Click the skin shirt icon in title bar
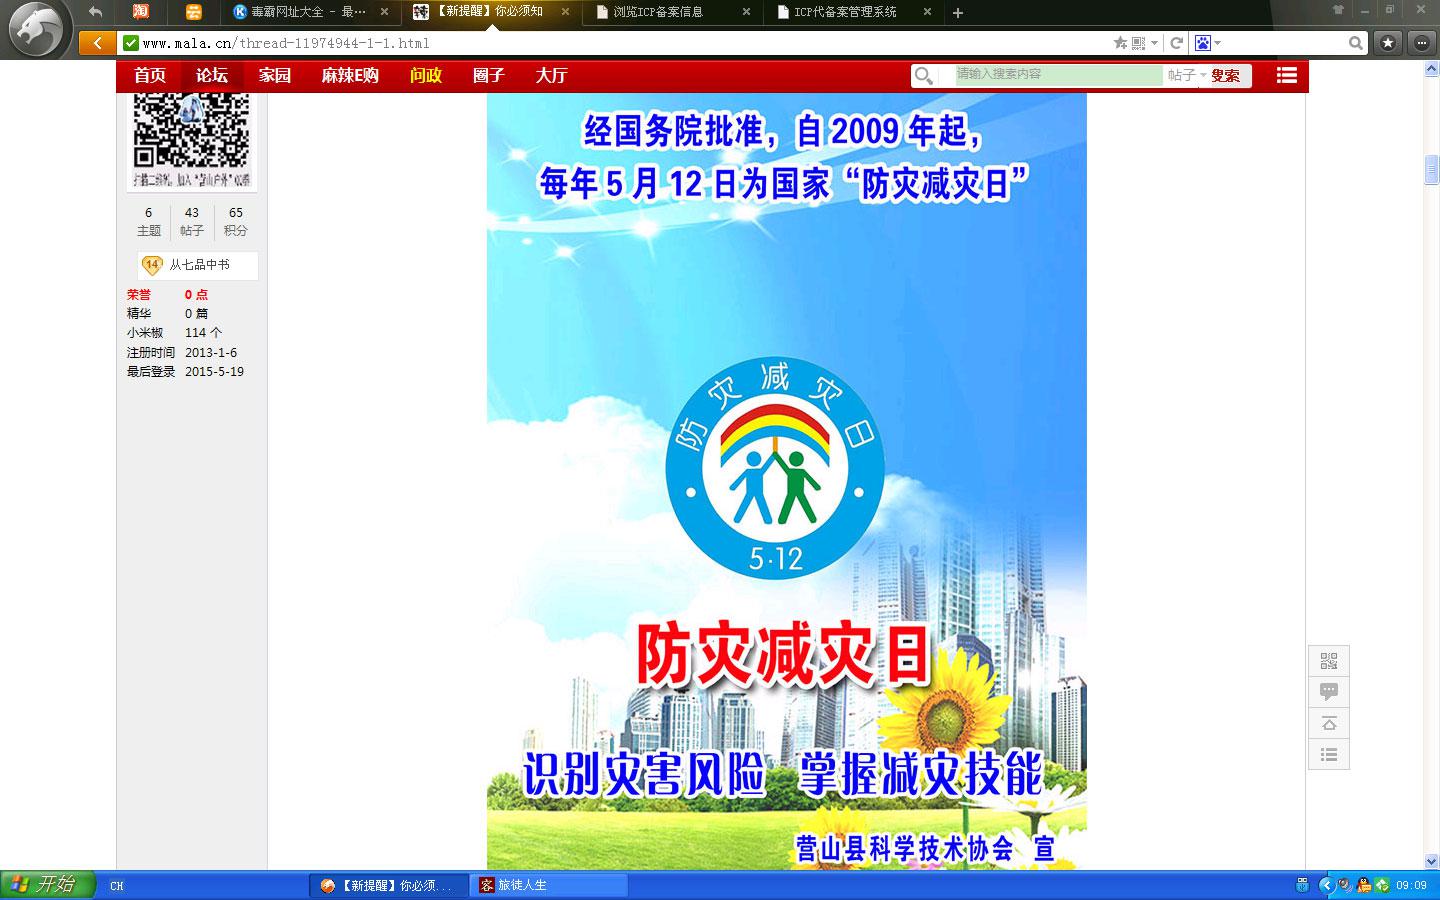The width and height of the screenshot is (1440, 900). pos(1338,9)
